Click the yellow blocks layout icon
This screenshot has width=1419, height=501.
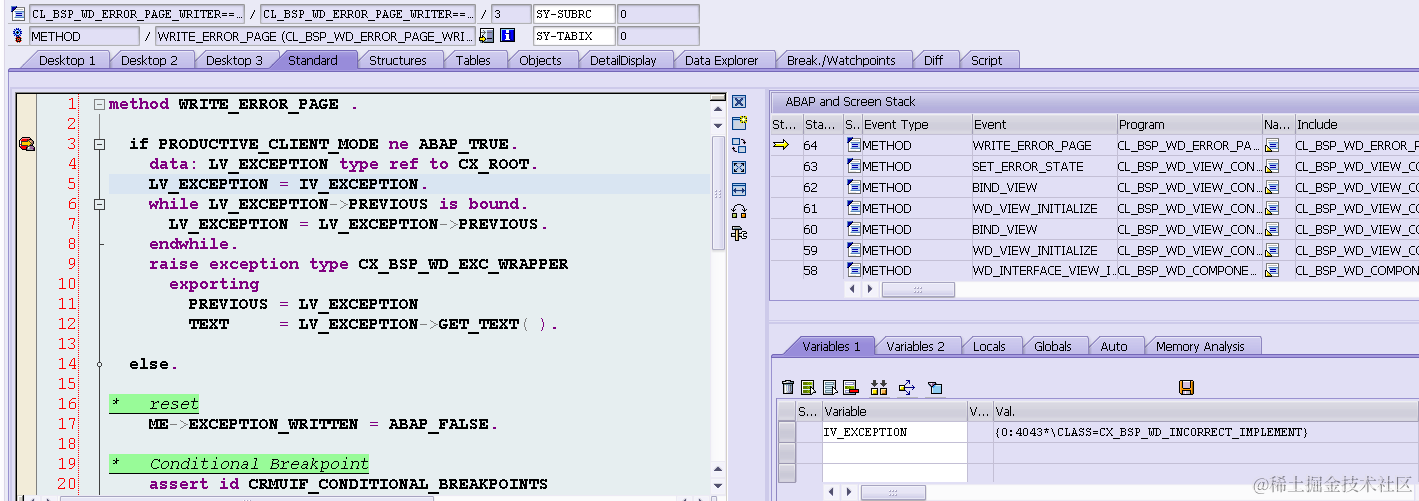pyautogui.click(x=879, y=387)
